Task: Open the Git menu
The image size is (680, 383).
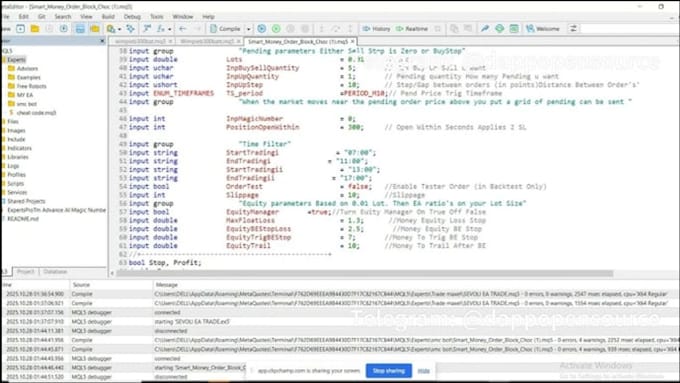Action: pos(42,16)
